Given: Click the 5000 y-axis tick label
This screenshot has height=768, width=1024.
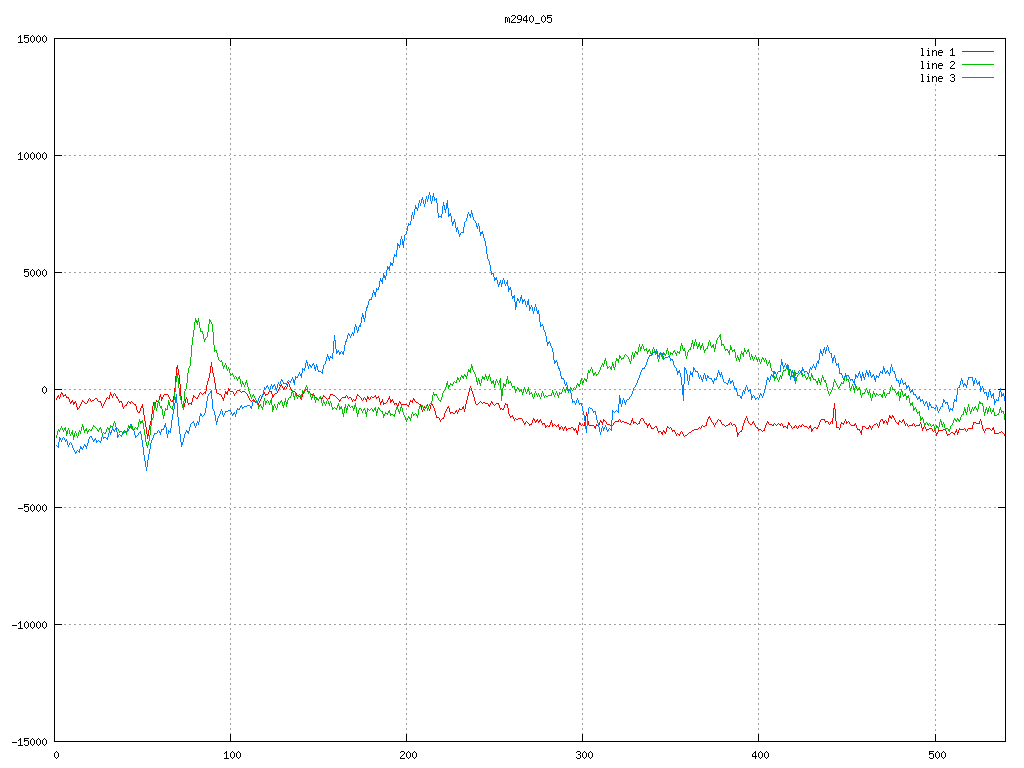Looking at the screenshot, I should pyautogui.click(x=33, y=273).
